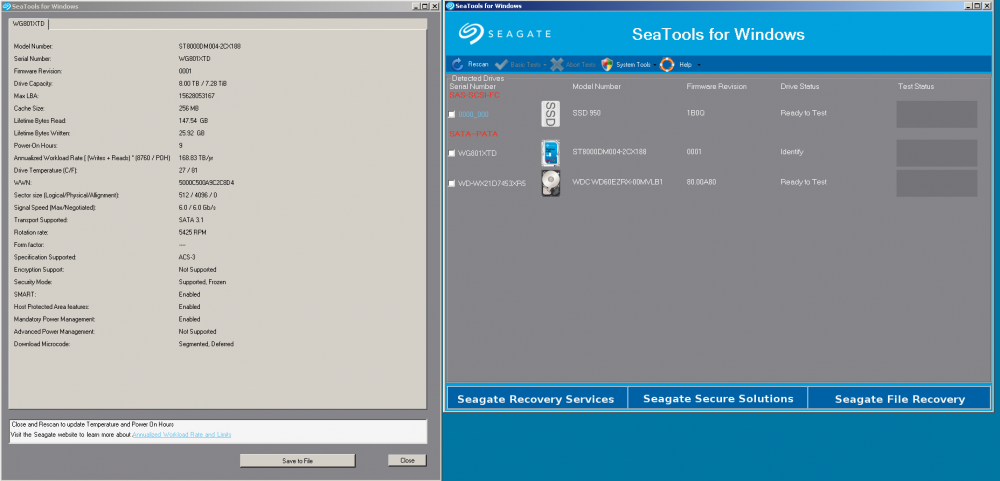Click the Rescan circular arrow icon
The image size is (1000, 481).
pyautogui.click(x=457, y=64)
